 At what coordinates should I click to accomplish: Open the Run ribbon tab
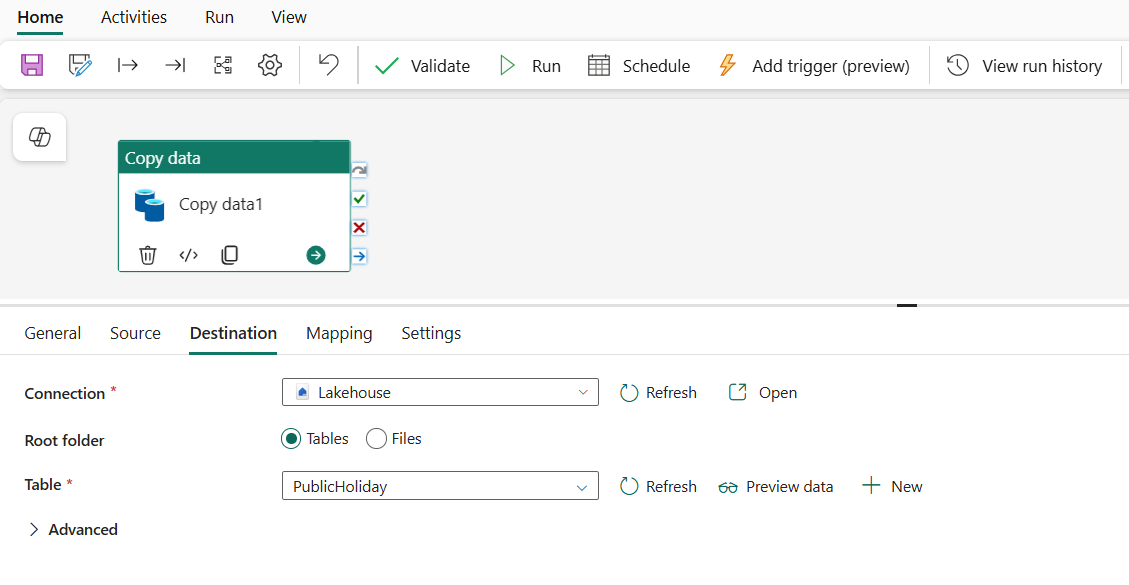[x=219, y=17]
